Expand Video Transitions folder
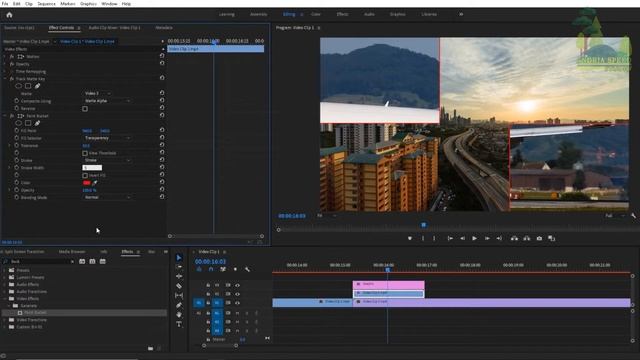640x360 pixels. coord(4,320)
